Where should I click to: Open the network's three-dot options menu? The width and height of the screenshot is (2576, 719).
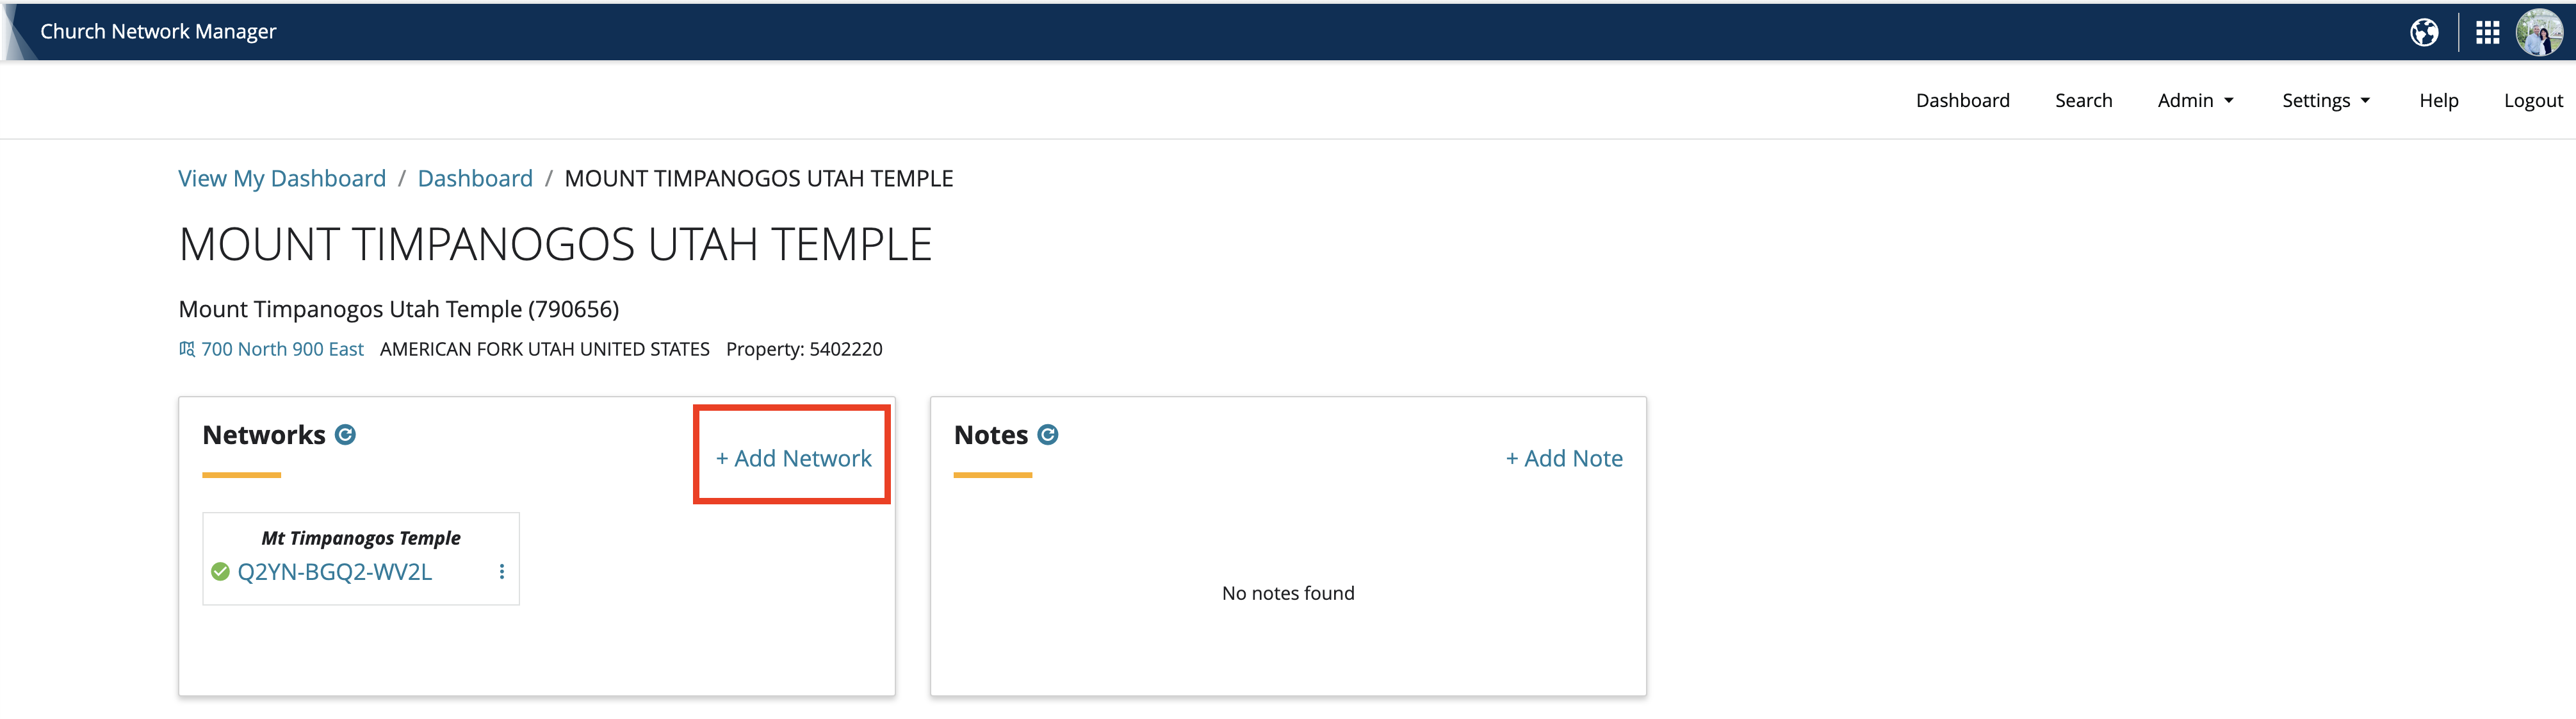click(x=502, y=572)
